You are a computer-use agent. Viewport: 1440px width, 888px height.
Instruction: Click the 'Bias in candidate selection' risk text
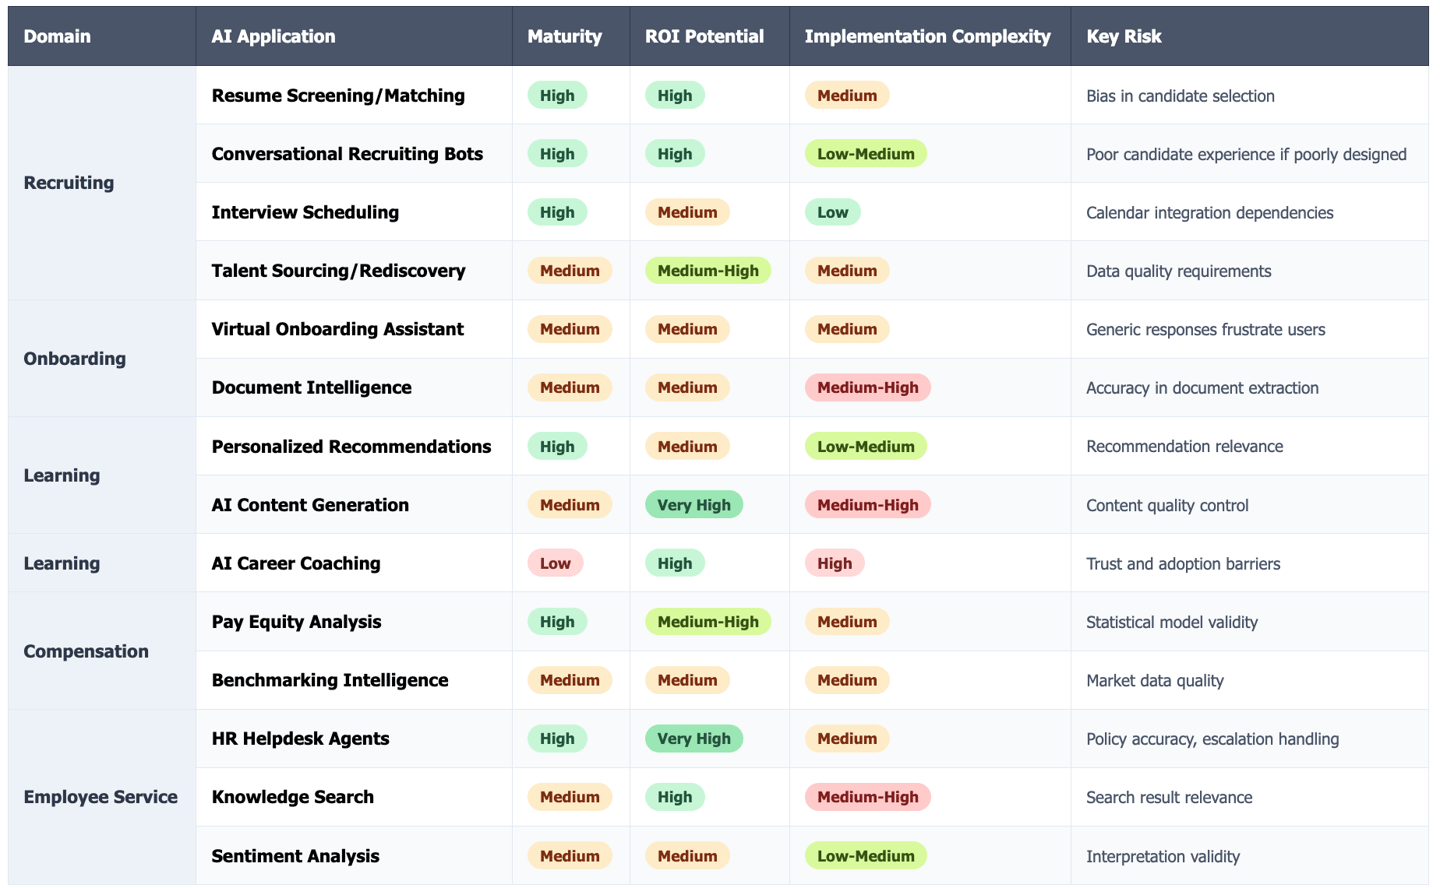[x=1180, y=96]
